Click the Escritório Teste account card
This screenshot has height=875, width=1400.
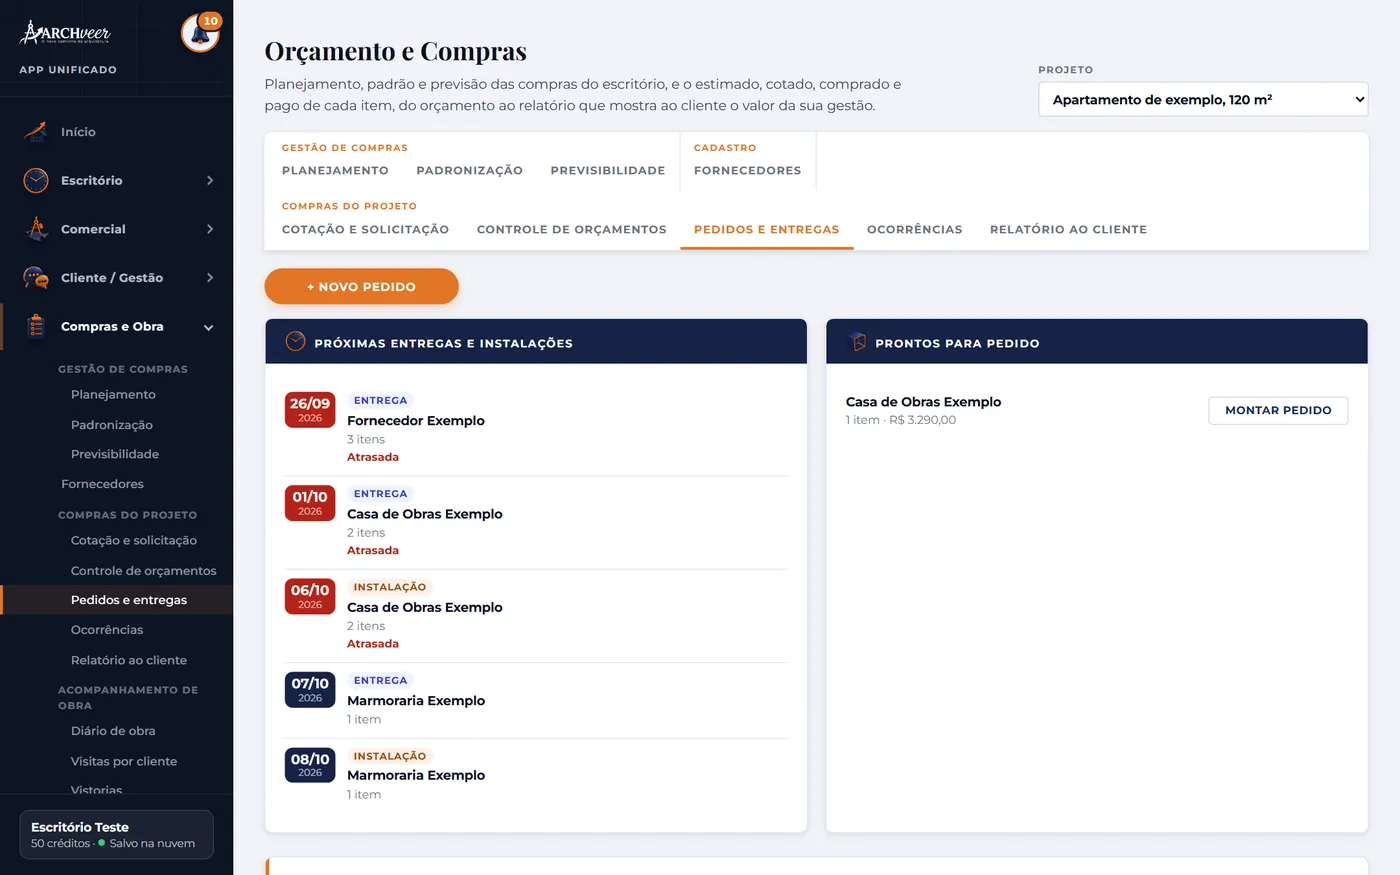tap(117, 835)
